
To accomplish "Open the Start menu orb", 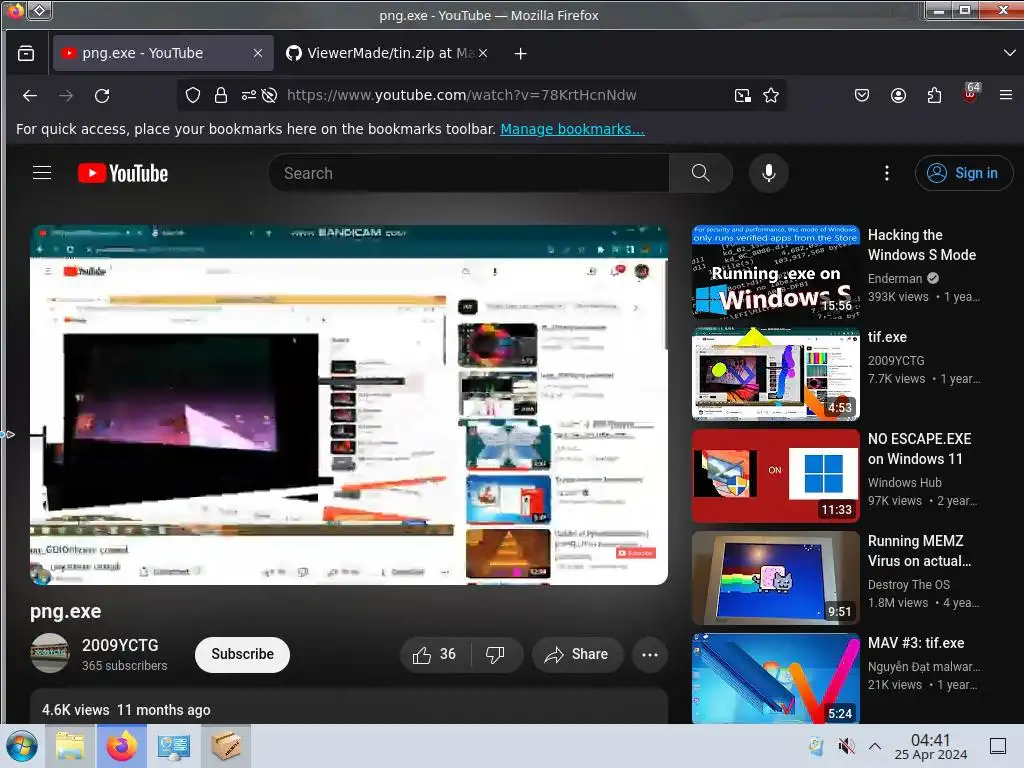I will click(x=22, y=746).
